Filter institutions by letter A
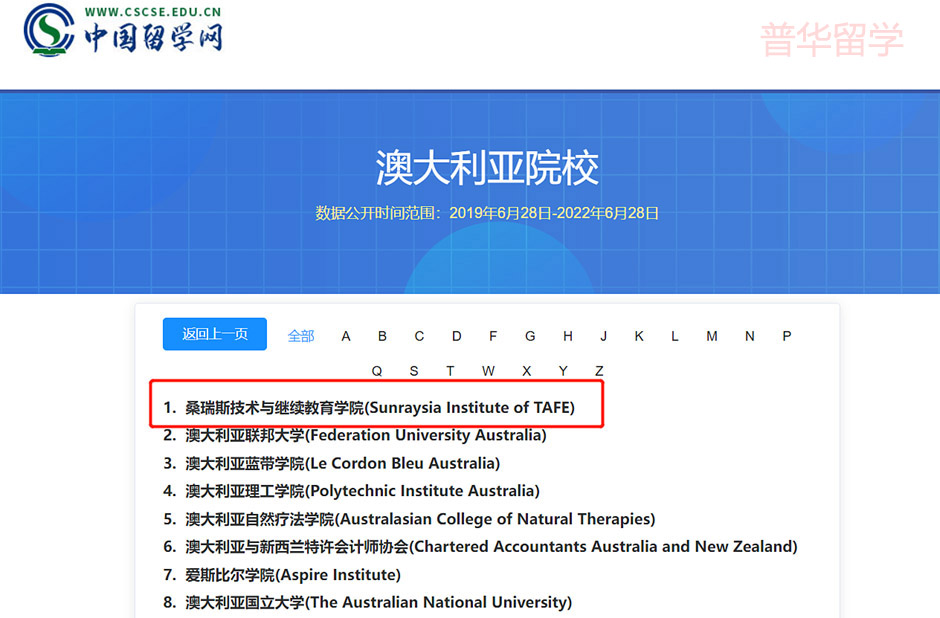This screenshot has width=940, height=618. (x=346, y=336)
